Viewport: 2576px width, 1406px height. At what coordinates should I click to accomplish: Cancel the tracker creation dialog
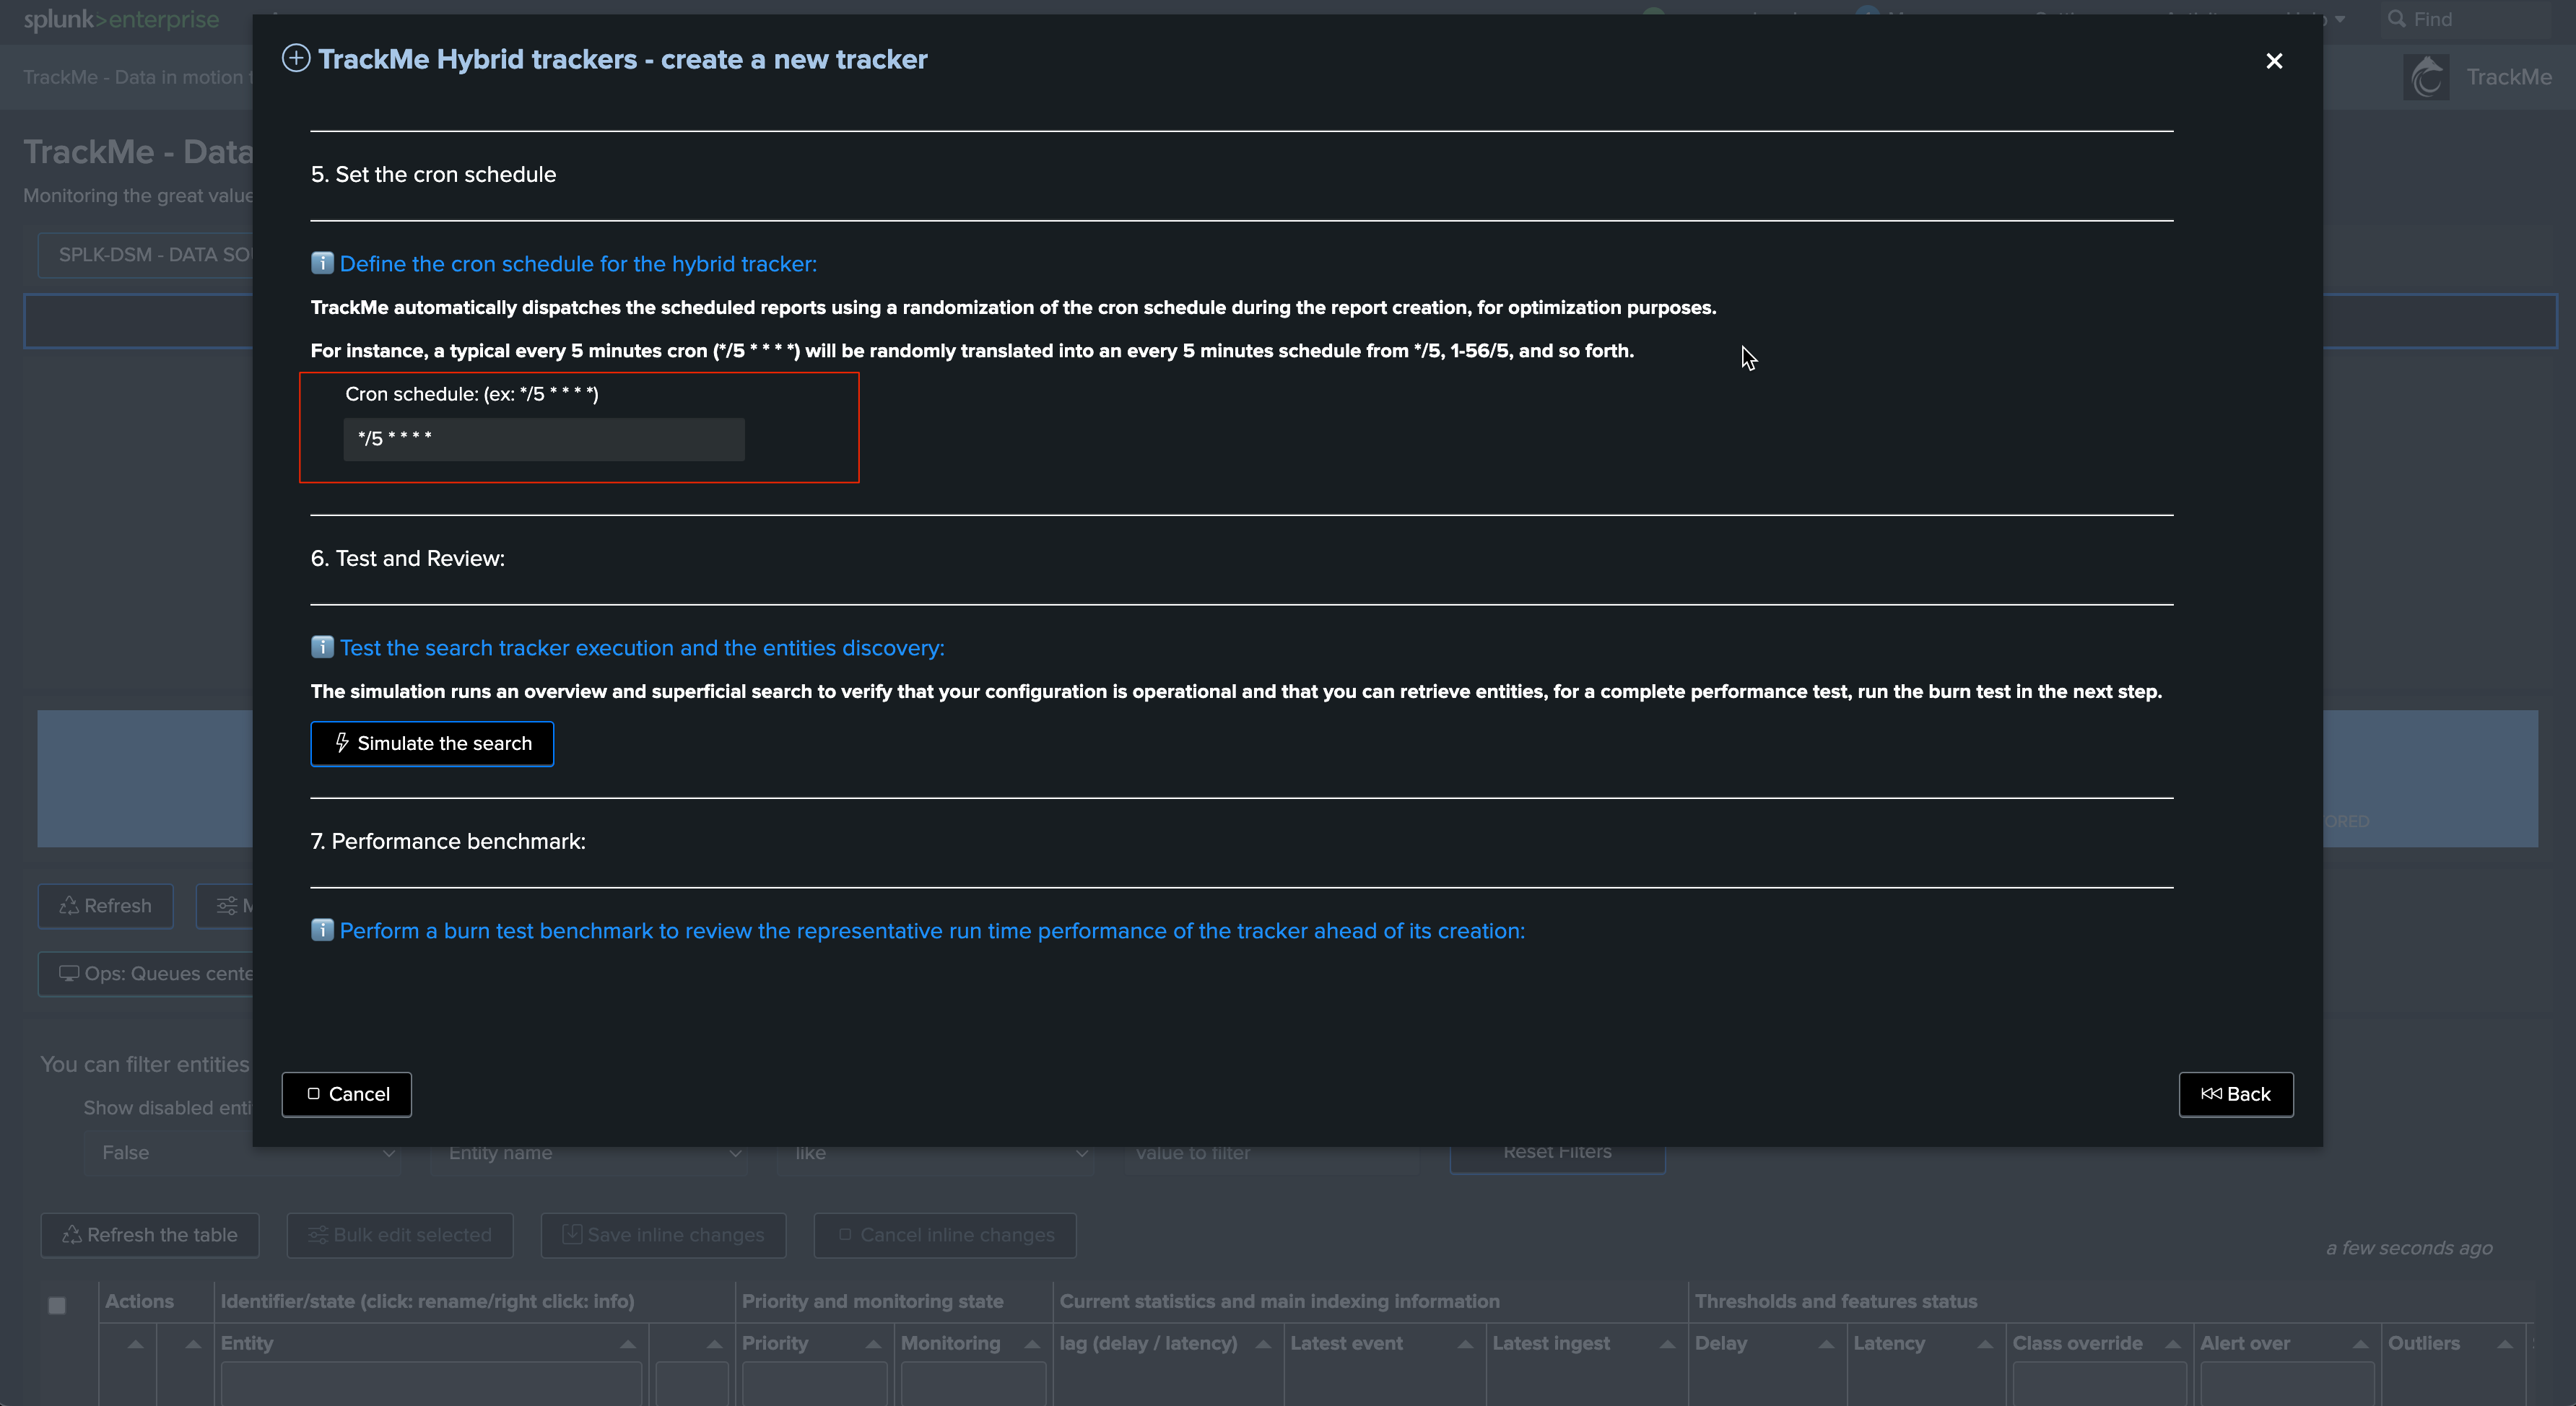[347, 1094]
